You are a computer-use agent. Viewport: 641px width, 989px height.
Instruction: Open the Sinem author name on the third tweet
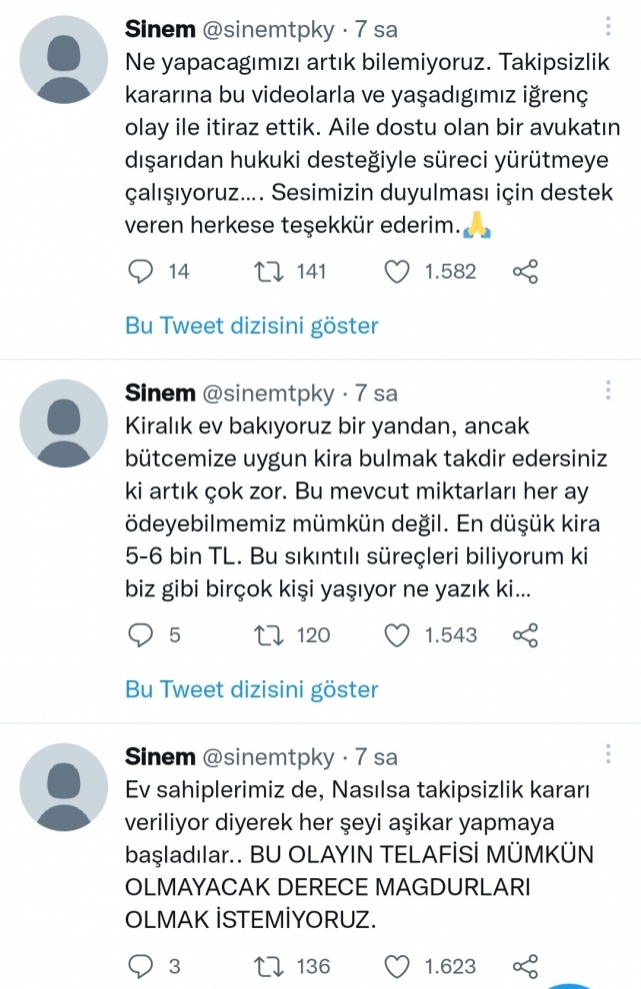point(156,757)
